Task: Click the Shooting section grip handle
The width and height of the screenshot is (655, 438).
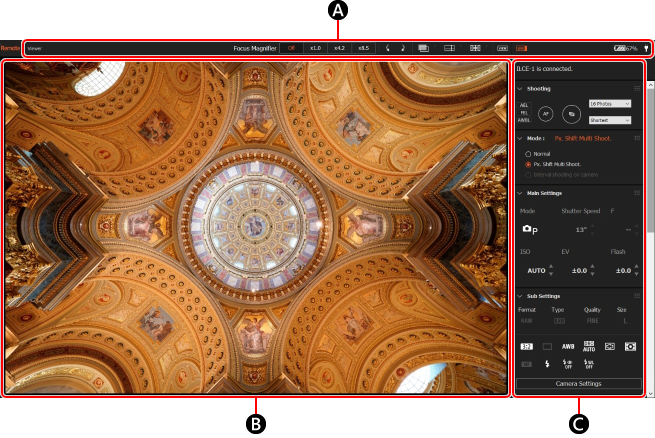Action: 637,89
